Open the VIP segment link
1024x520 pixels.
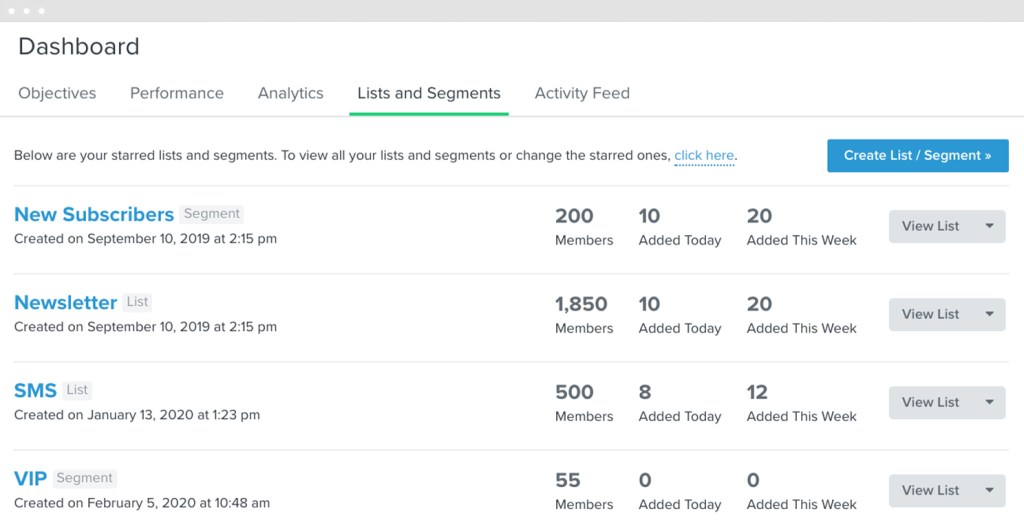30,478
